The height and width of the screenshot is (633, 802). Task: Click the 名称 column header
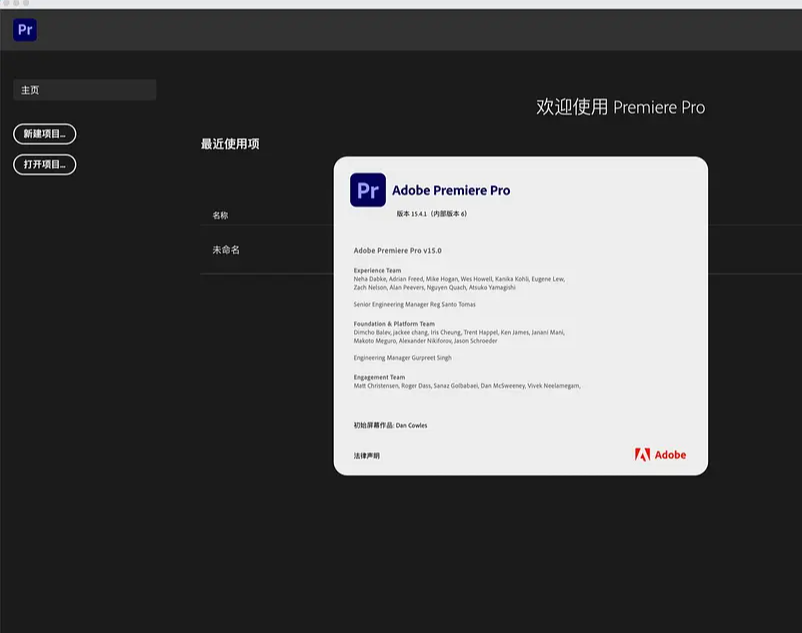pyautogui.click(x=220, y=215)
